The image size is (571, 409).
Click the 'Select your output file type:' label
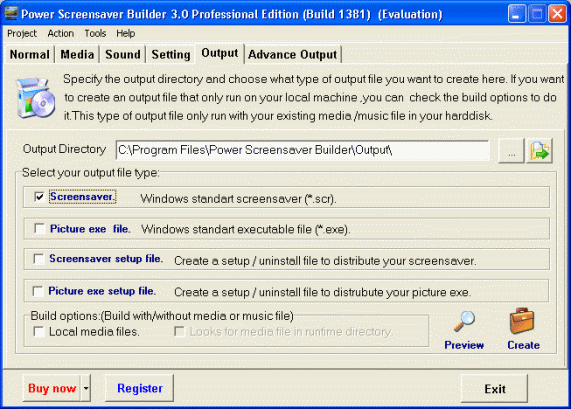91,173
